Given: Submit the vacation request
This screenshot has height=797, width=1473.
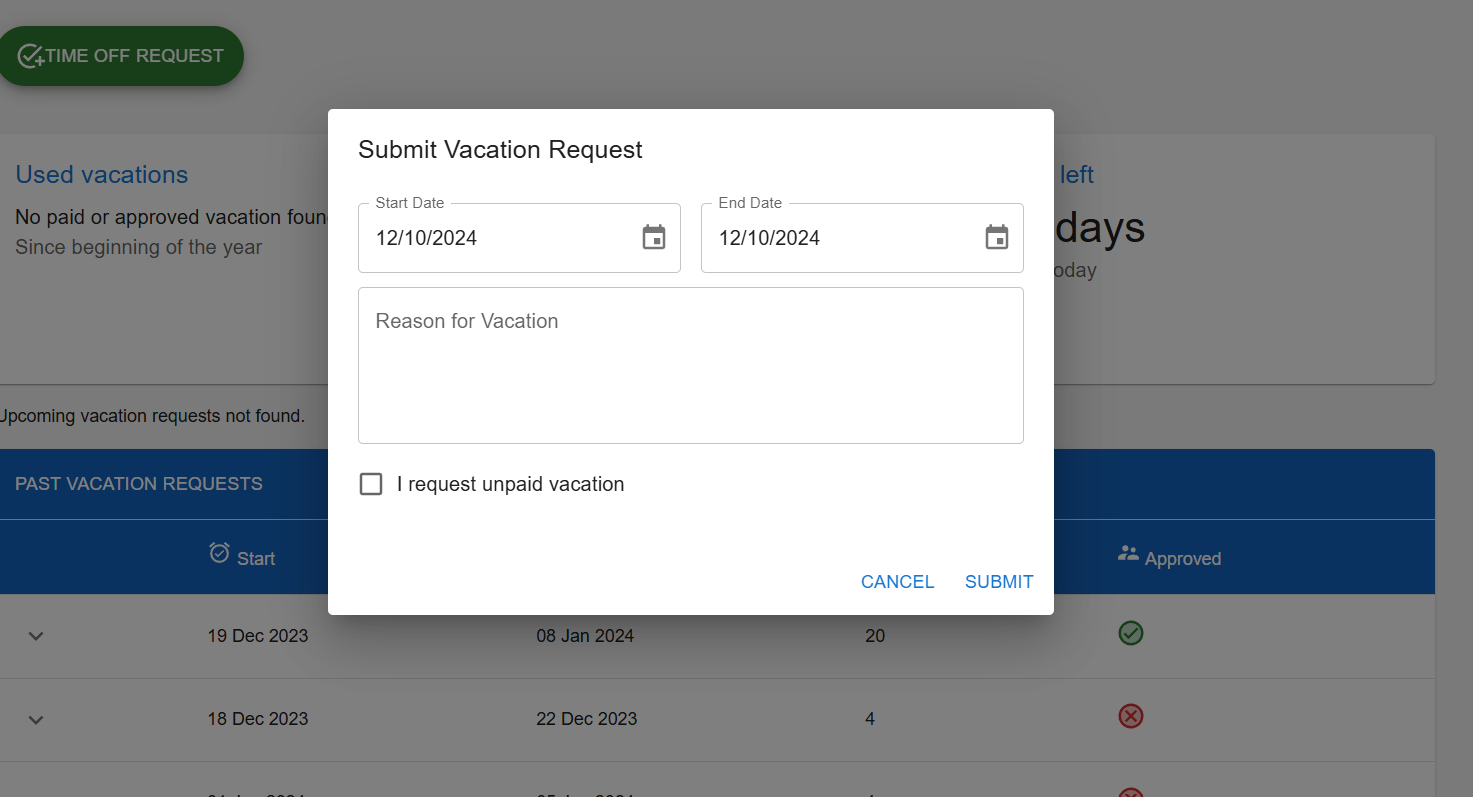Looking at the screenshot, I should point(999,582).
